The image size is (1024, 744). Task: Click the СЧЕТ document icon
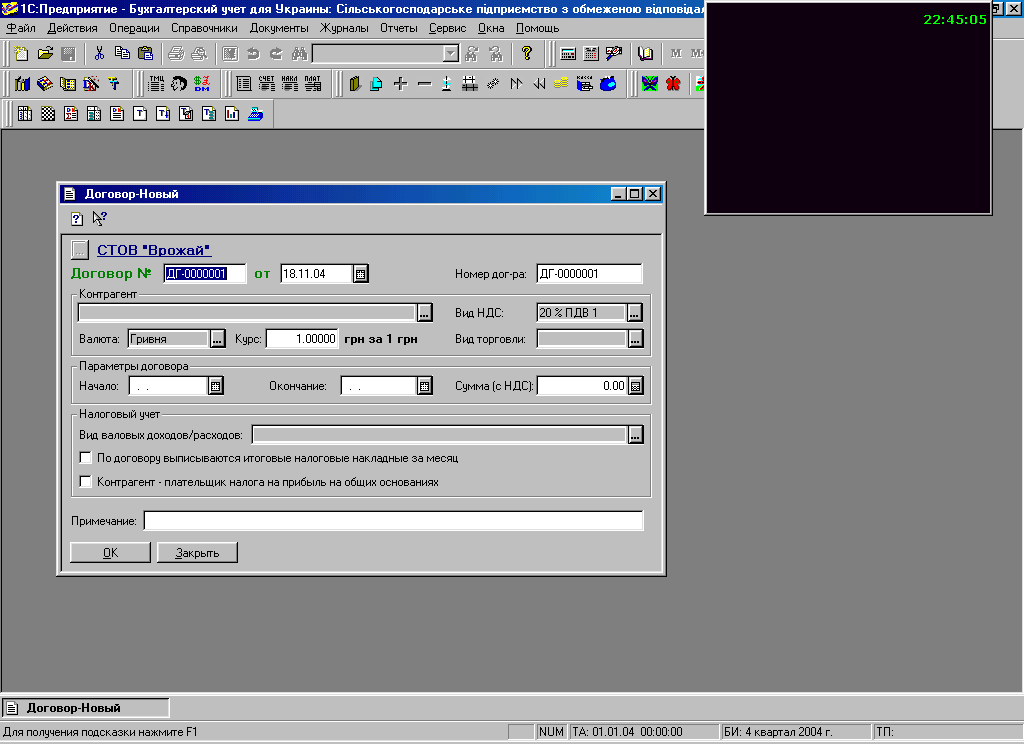click(266, 84)
